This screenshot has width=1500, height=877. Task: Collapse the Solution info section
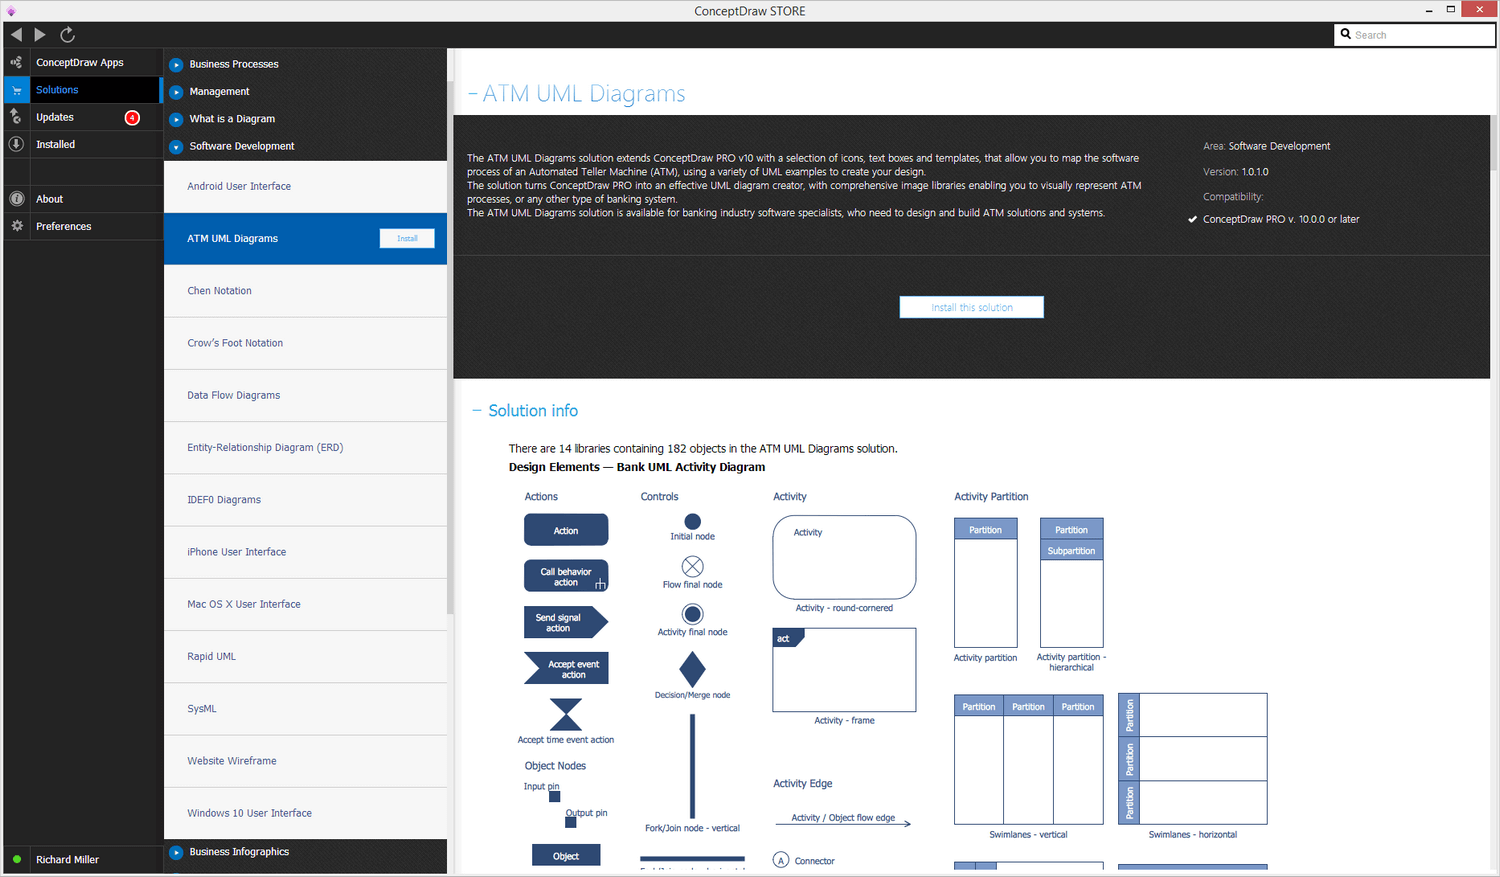coord(476,411)
